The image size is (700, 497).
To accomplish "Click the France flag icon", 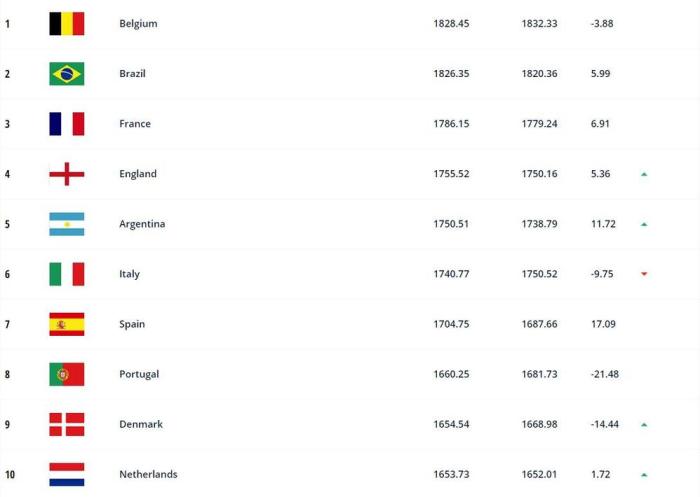I will click(67, 124).
